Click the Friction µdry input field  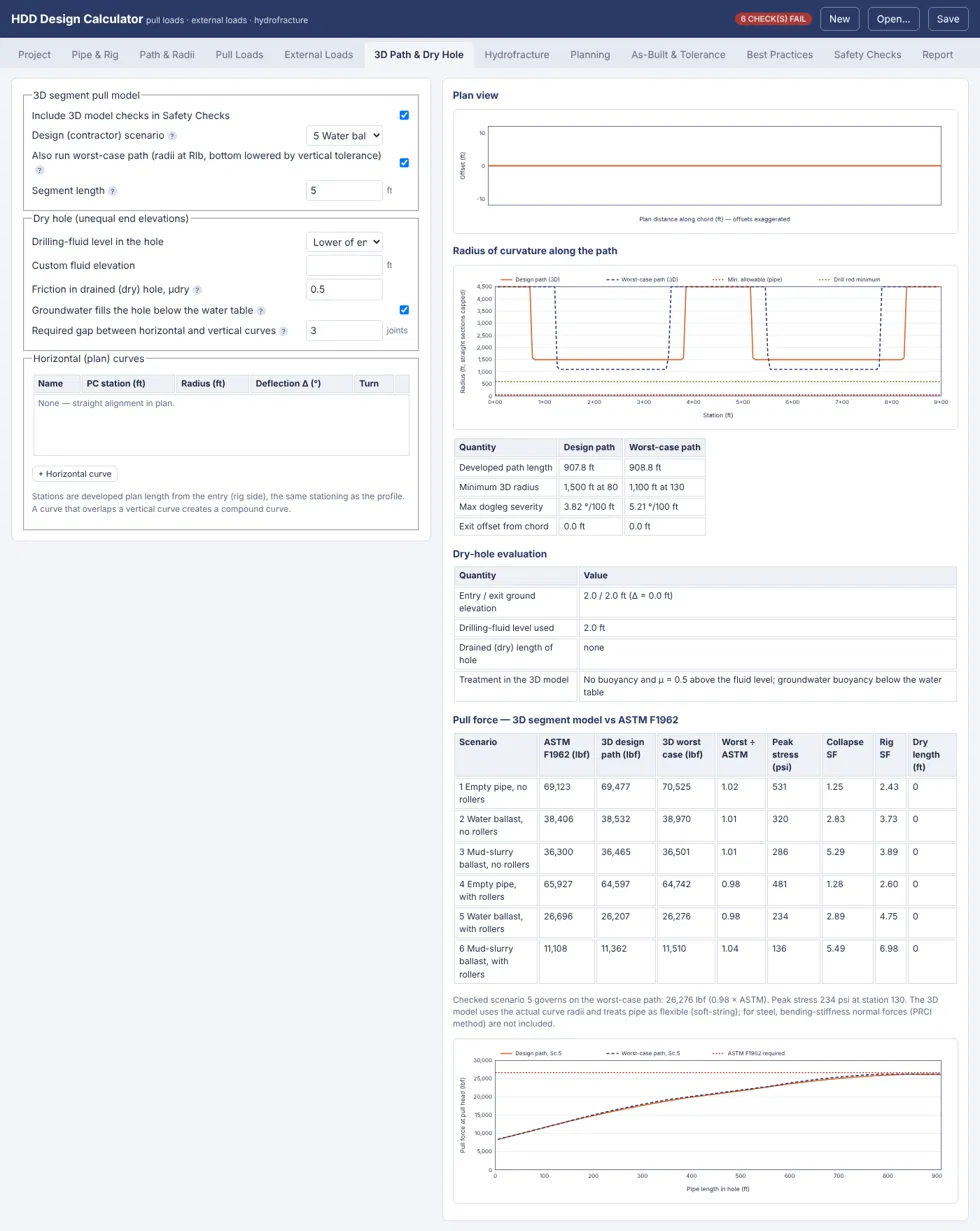[344, 289]
